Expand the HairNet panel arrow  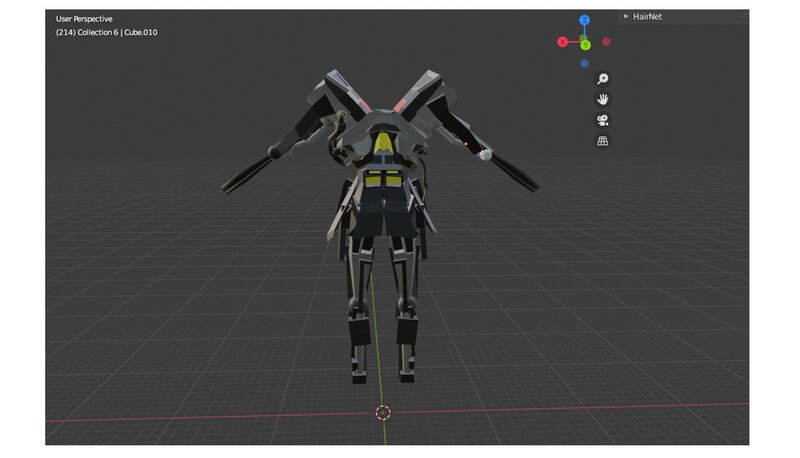point(626,16)
